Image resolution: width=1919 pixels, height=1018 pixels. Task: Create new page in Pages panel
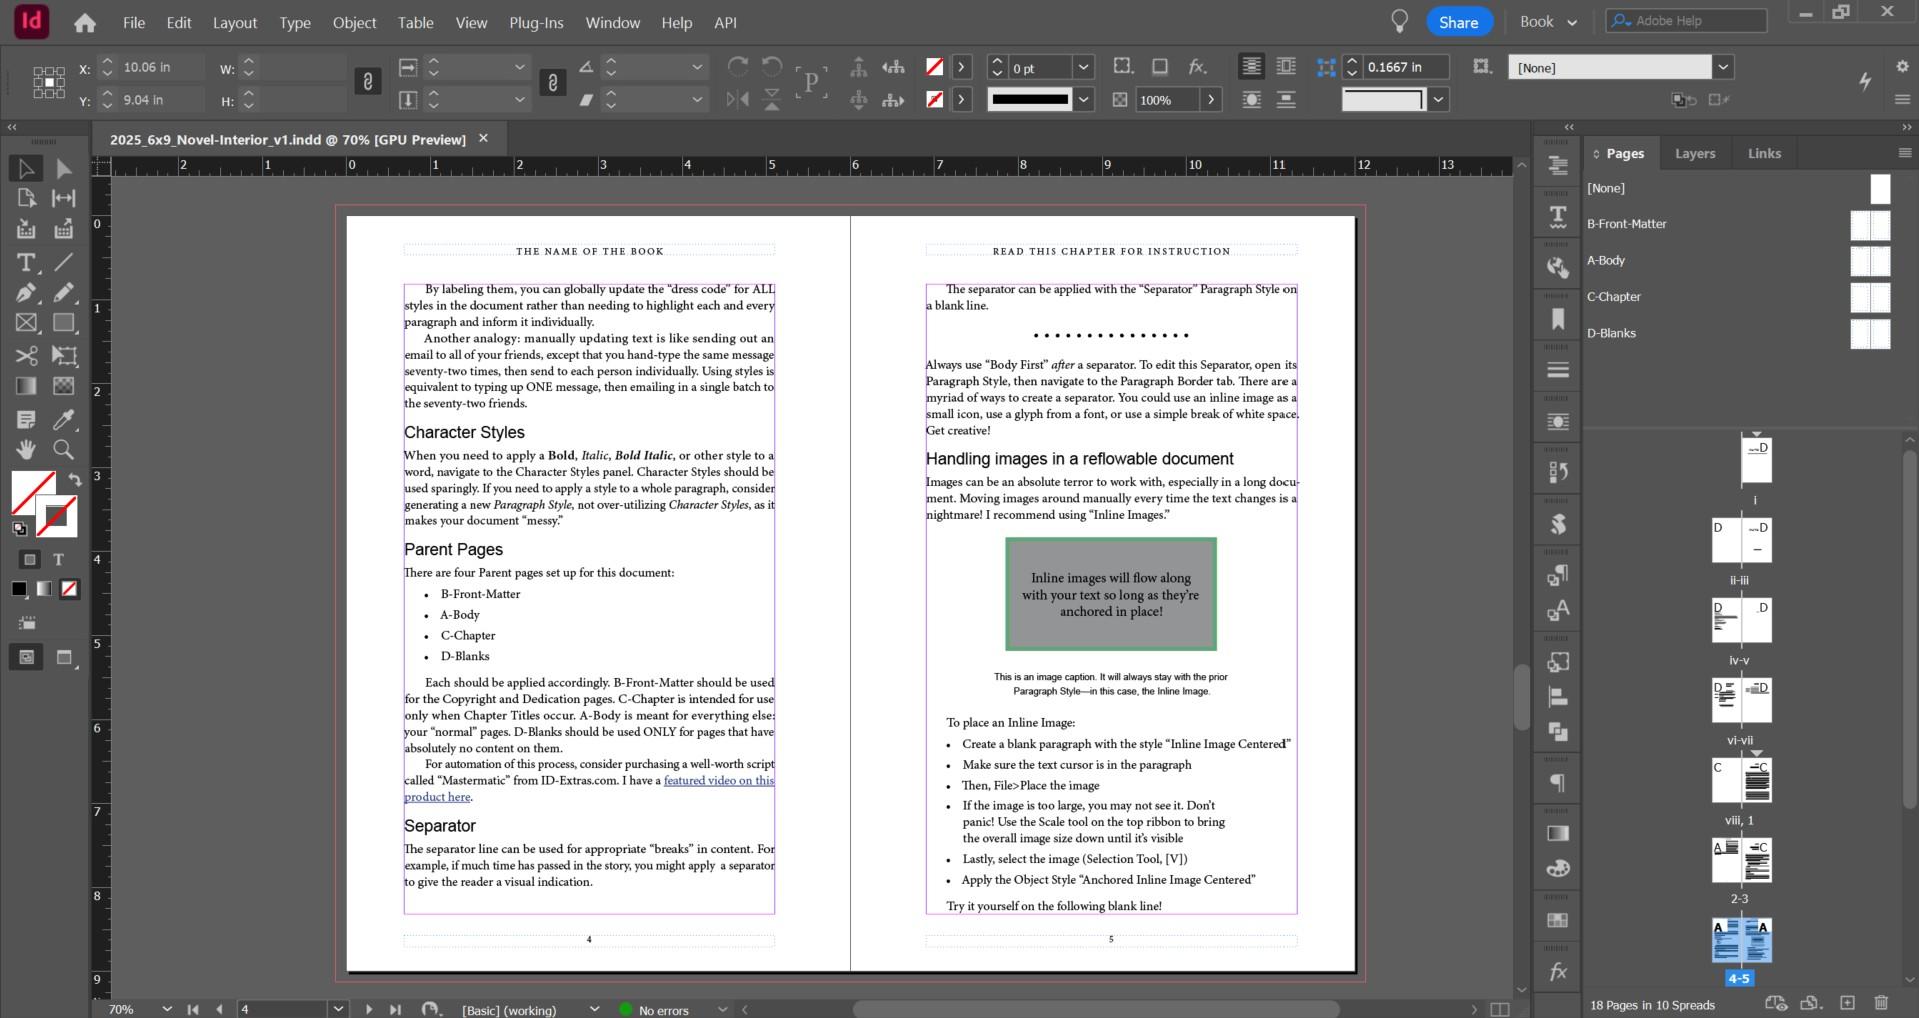(1847, 1003)
